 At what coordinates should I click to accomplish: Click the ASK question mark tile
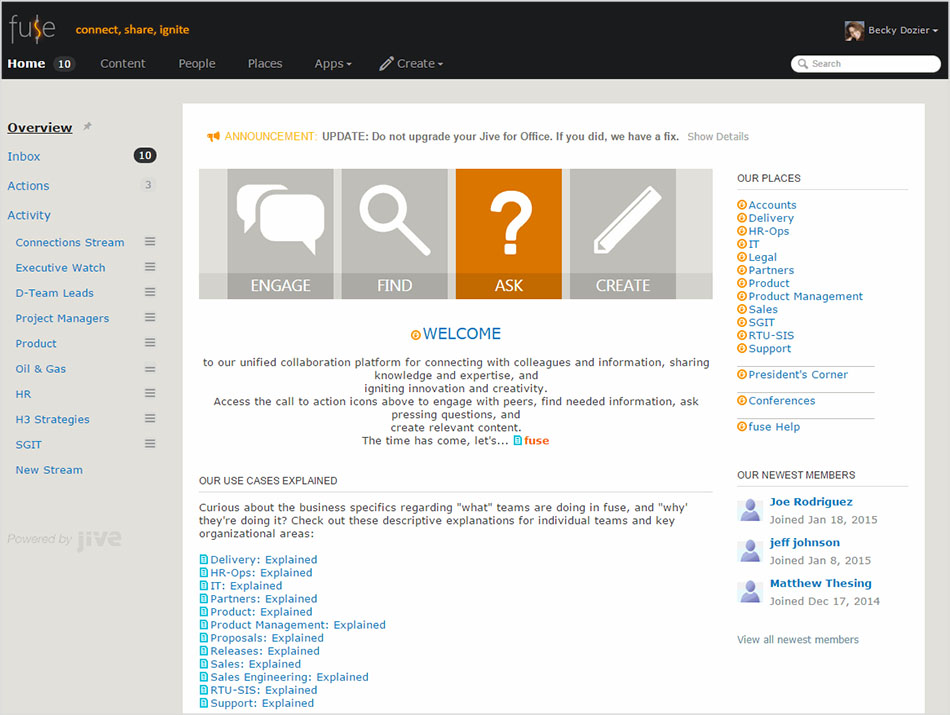(508, 234)
